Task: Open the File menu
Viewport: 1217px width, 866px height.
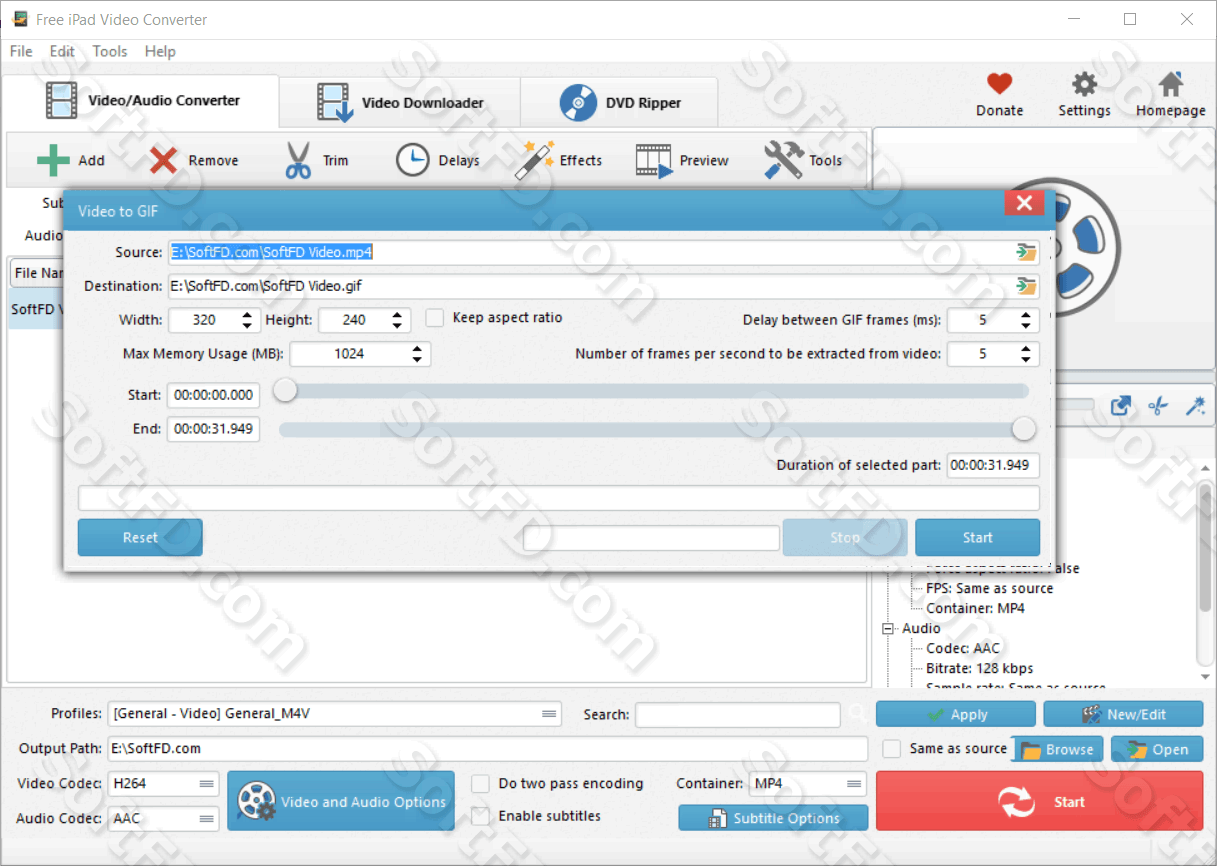Action: click(x=21, y=51)
